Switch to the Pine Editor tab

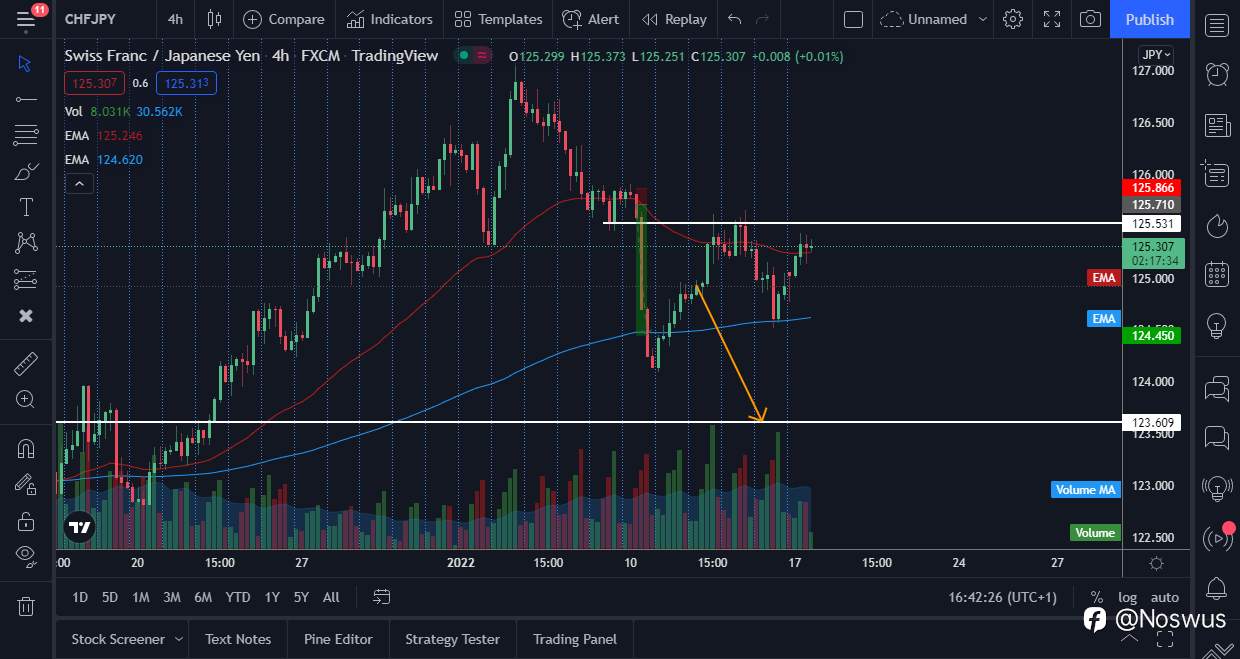338,639
